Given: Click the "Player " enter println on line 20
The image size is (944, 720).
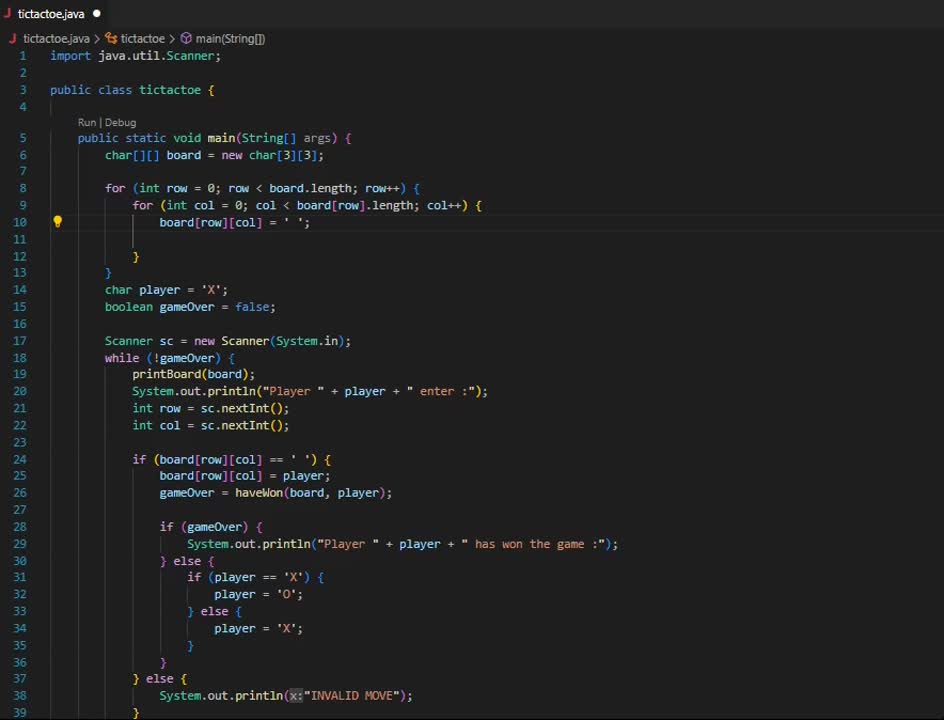Looking at the screenshot, I should coord(310,391).
